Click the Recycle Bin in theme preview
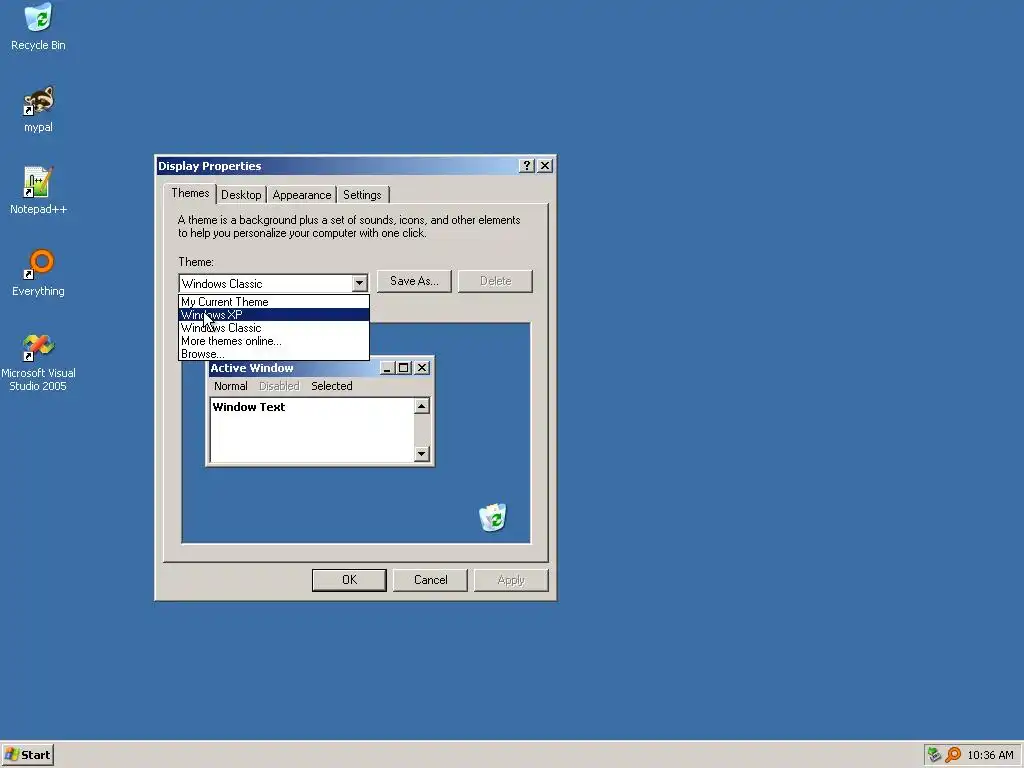 (492, 518)
